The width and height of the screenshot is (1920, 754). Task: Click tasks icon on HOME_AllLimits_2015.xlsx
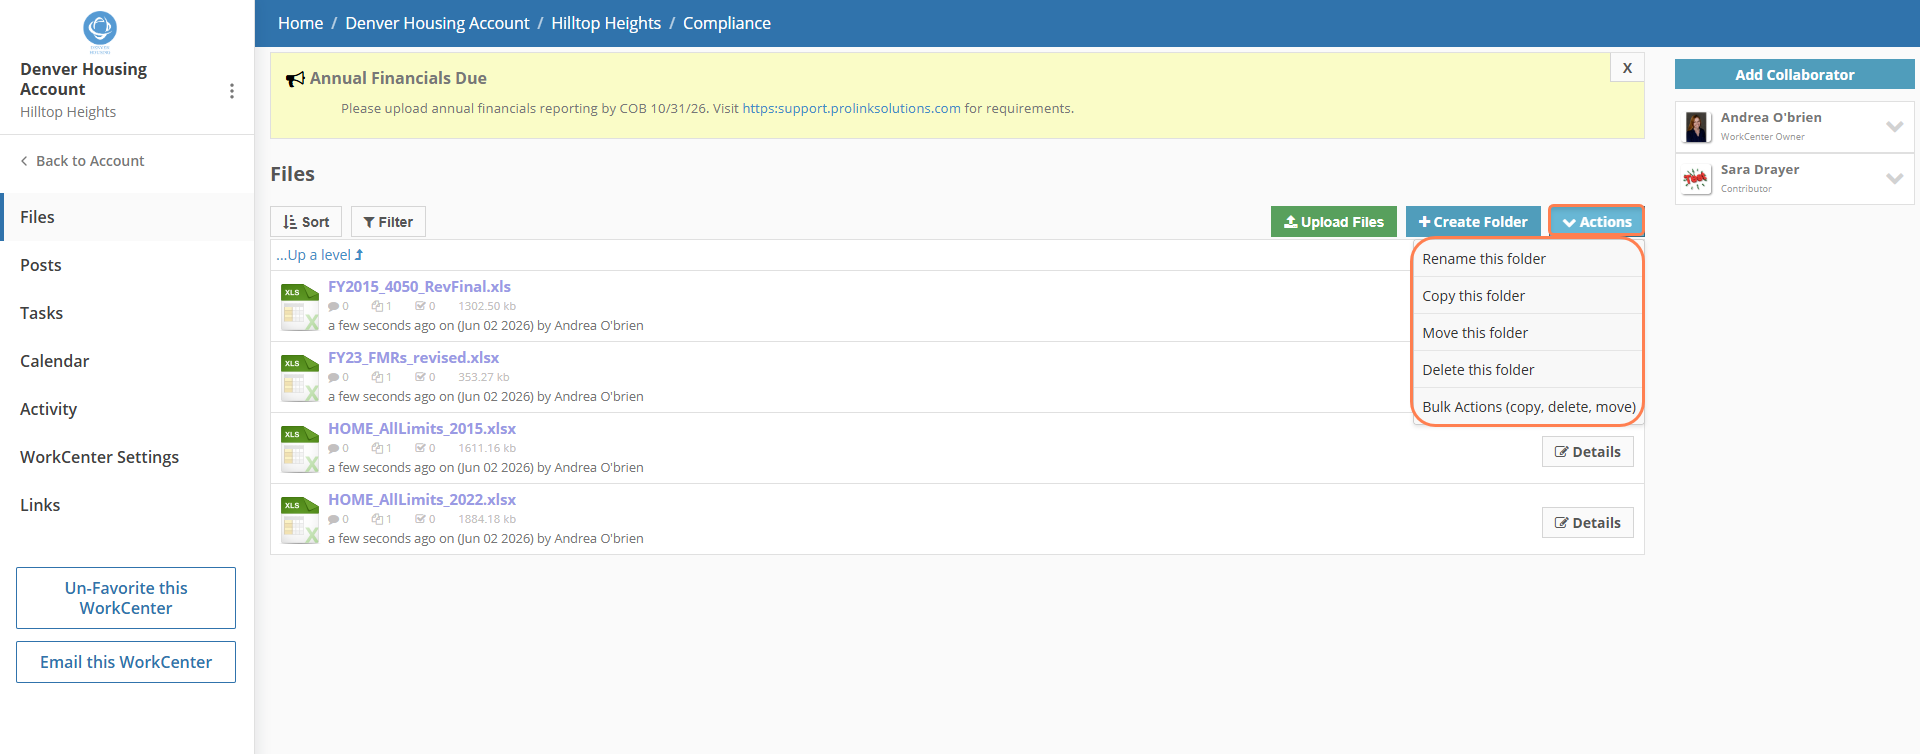point(421,449)
